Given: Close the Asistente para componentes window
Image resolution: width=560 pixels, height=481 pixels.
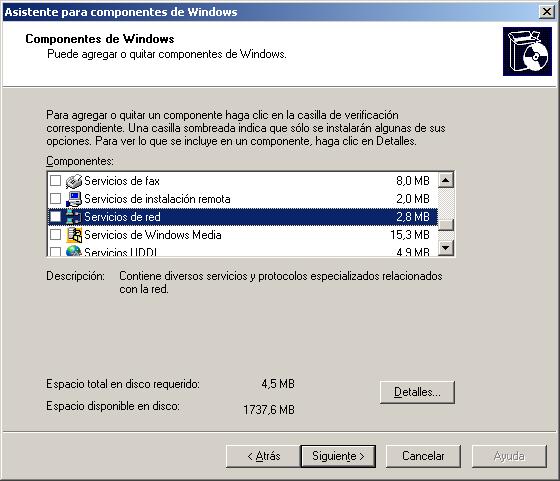Looking at the screenshot, I should [x=546, y=12].
